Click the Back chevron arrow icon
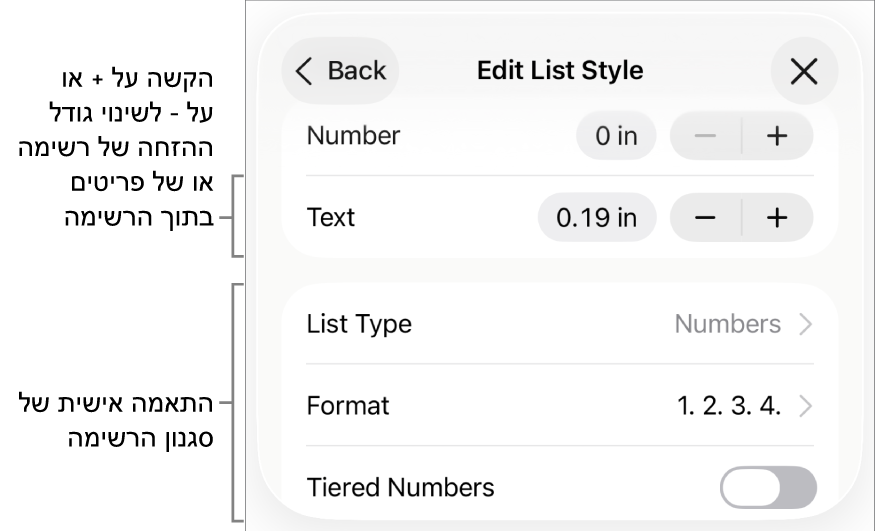Image resolution: width=876 pixels, height=531 pixels. [305, 71]
